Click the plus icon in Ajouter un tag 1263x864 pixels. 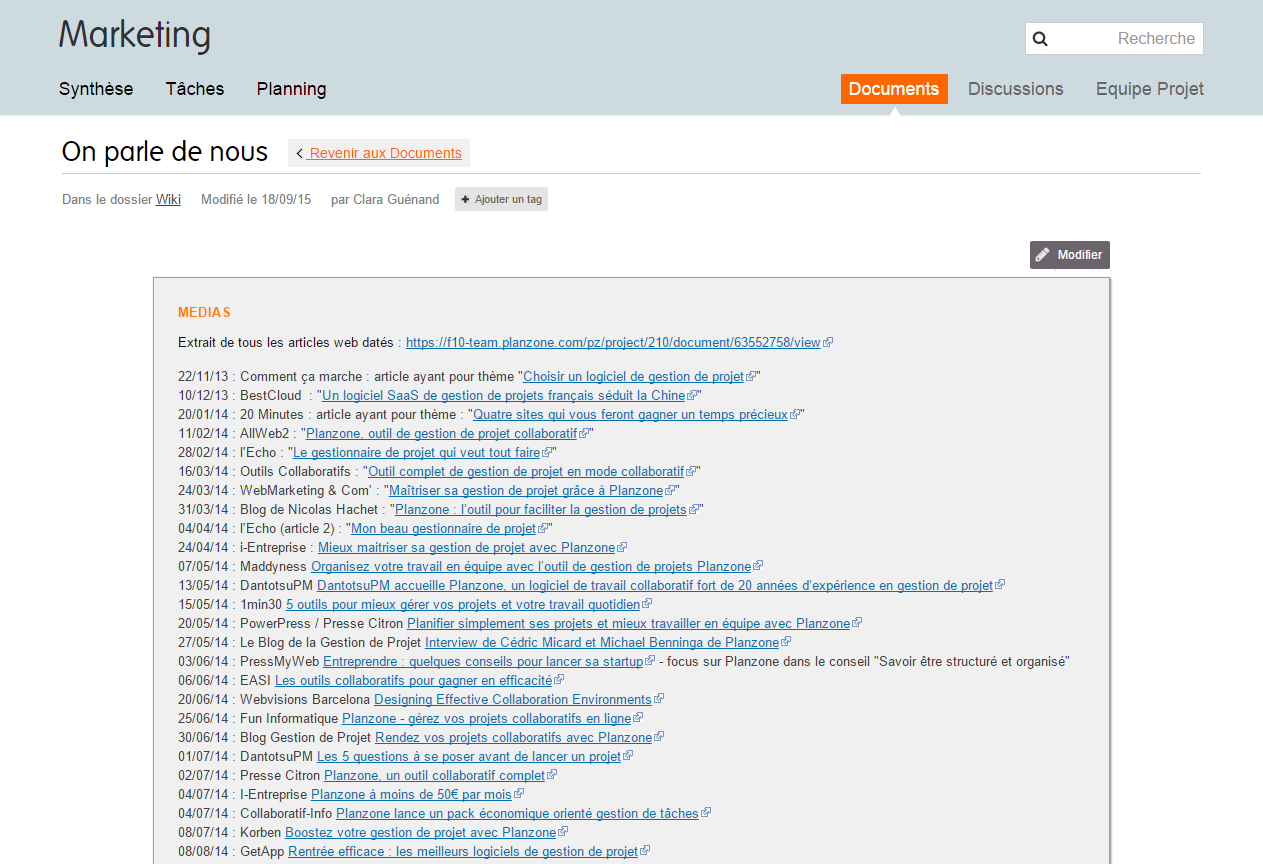(465, 199)
